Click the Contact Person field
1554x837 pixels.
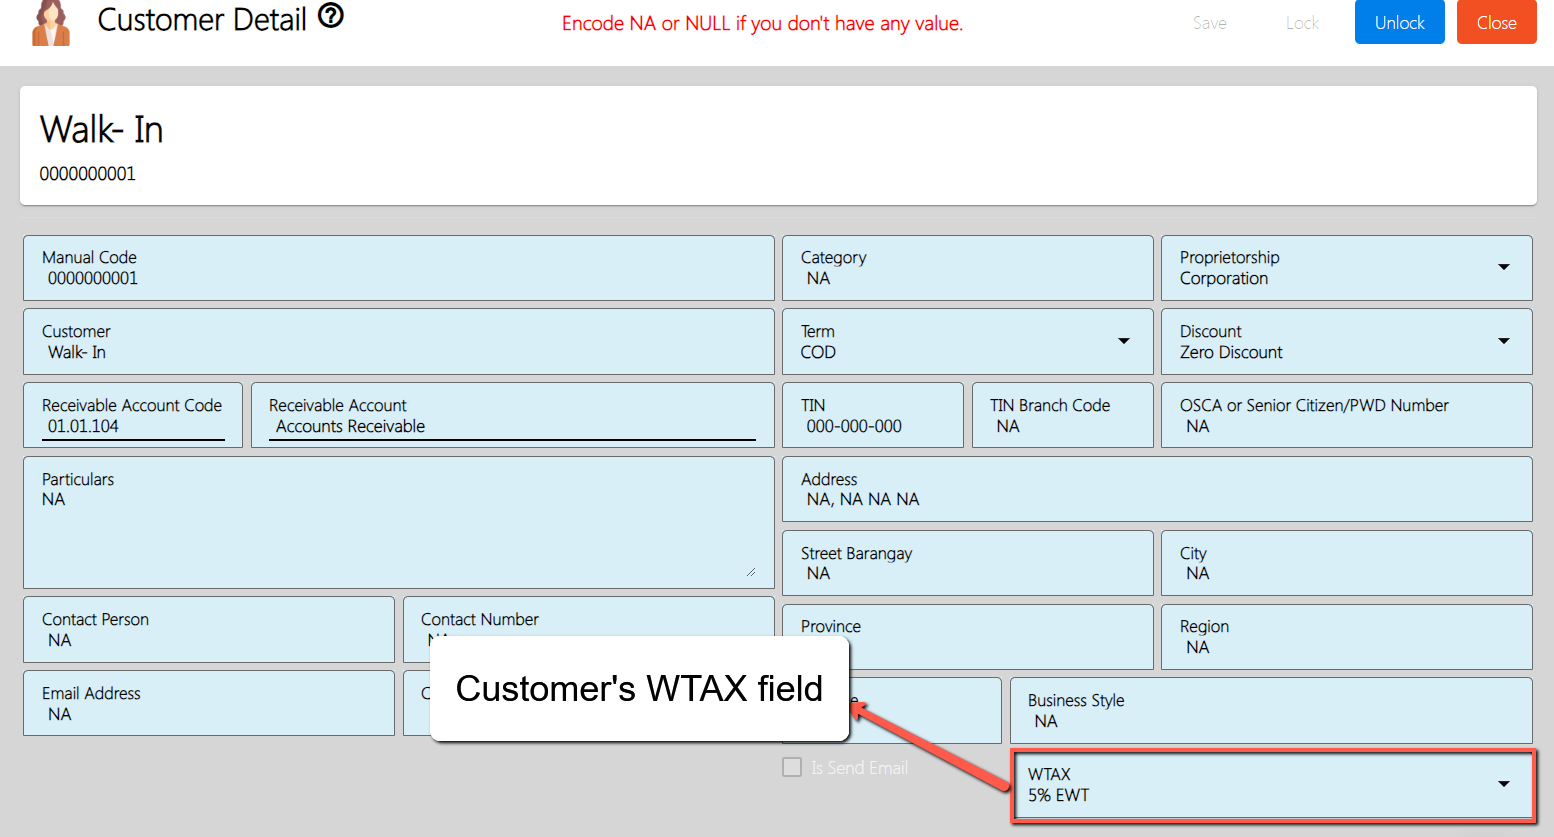pyautogui.click(x=208, y=640)
